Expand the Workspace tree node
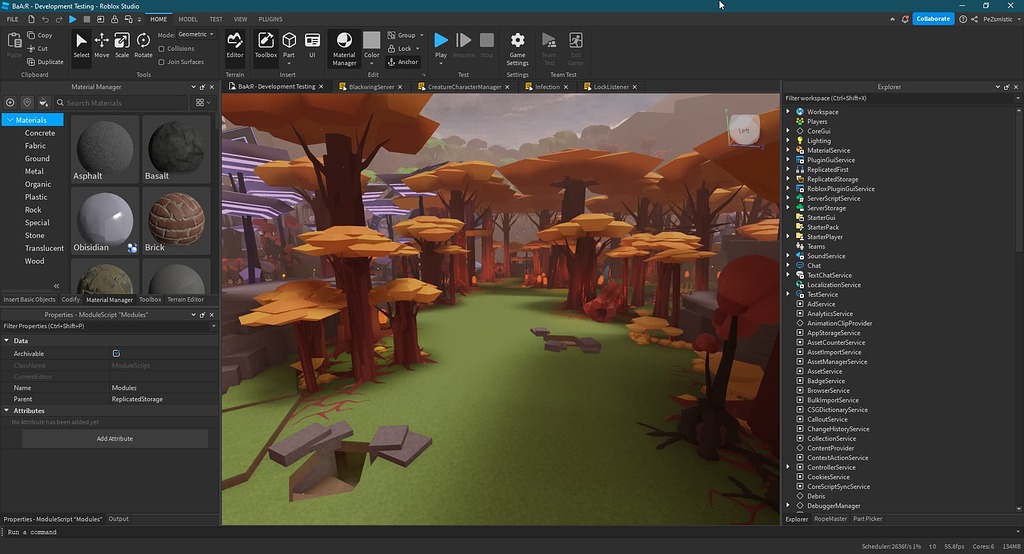This screenshot has width=1024, height=554. pyautogui.click(x=788, y=112)
